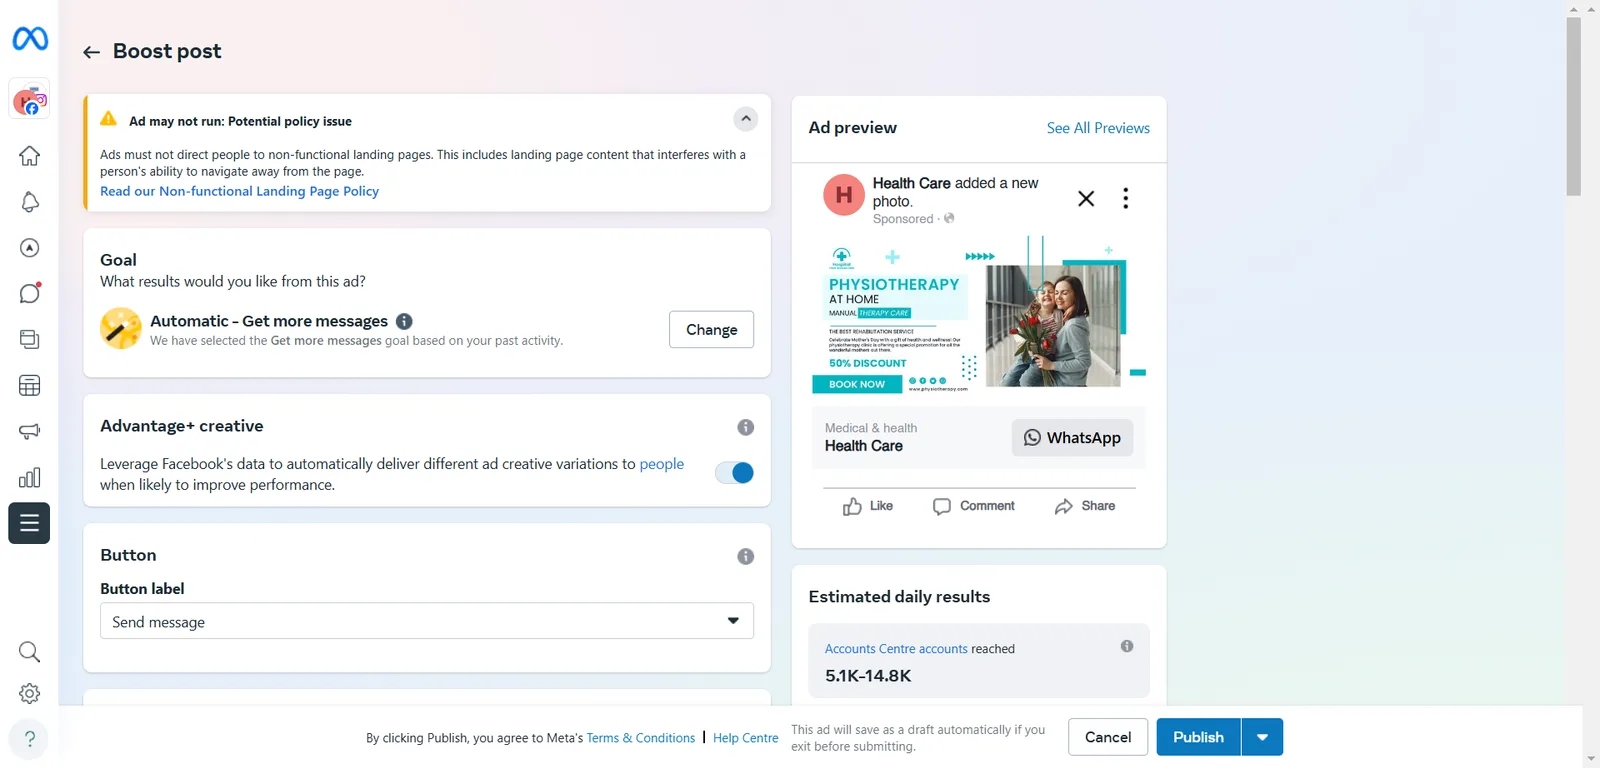
Task: Publish the boosted post
Action: coord(1198,737)
